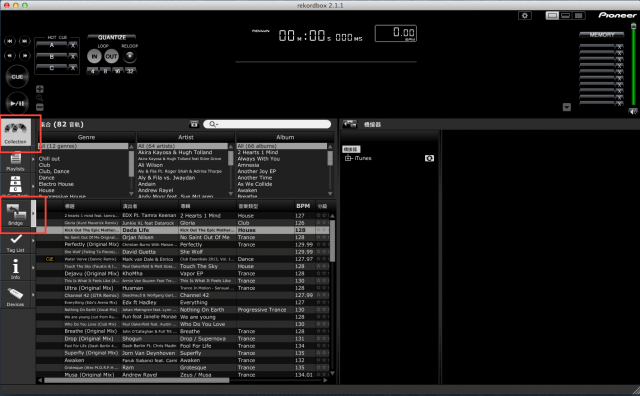
Task: Set the Loop OUT point
Action: pyautogui.click(x=111, y=56)
